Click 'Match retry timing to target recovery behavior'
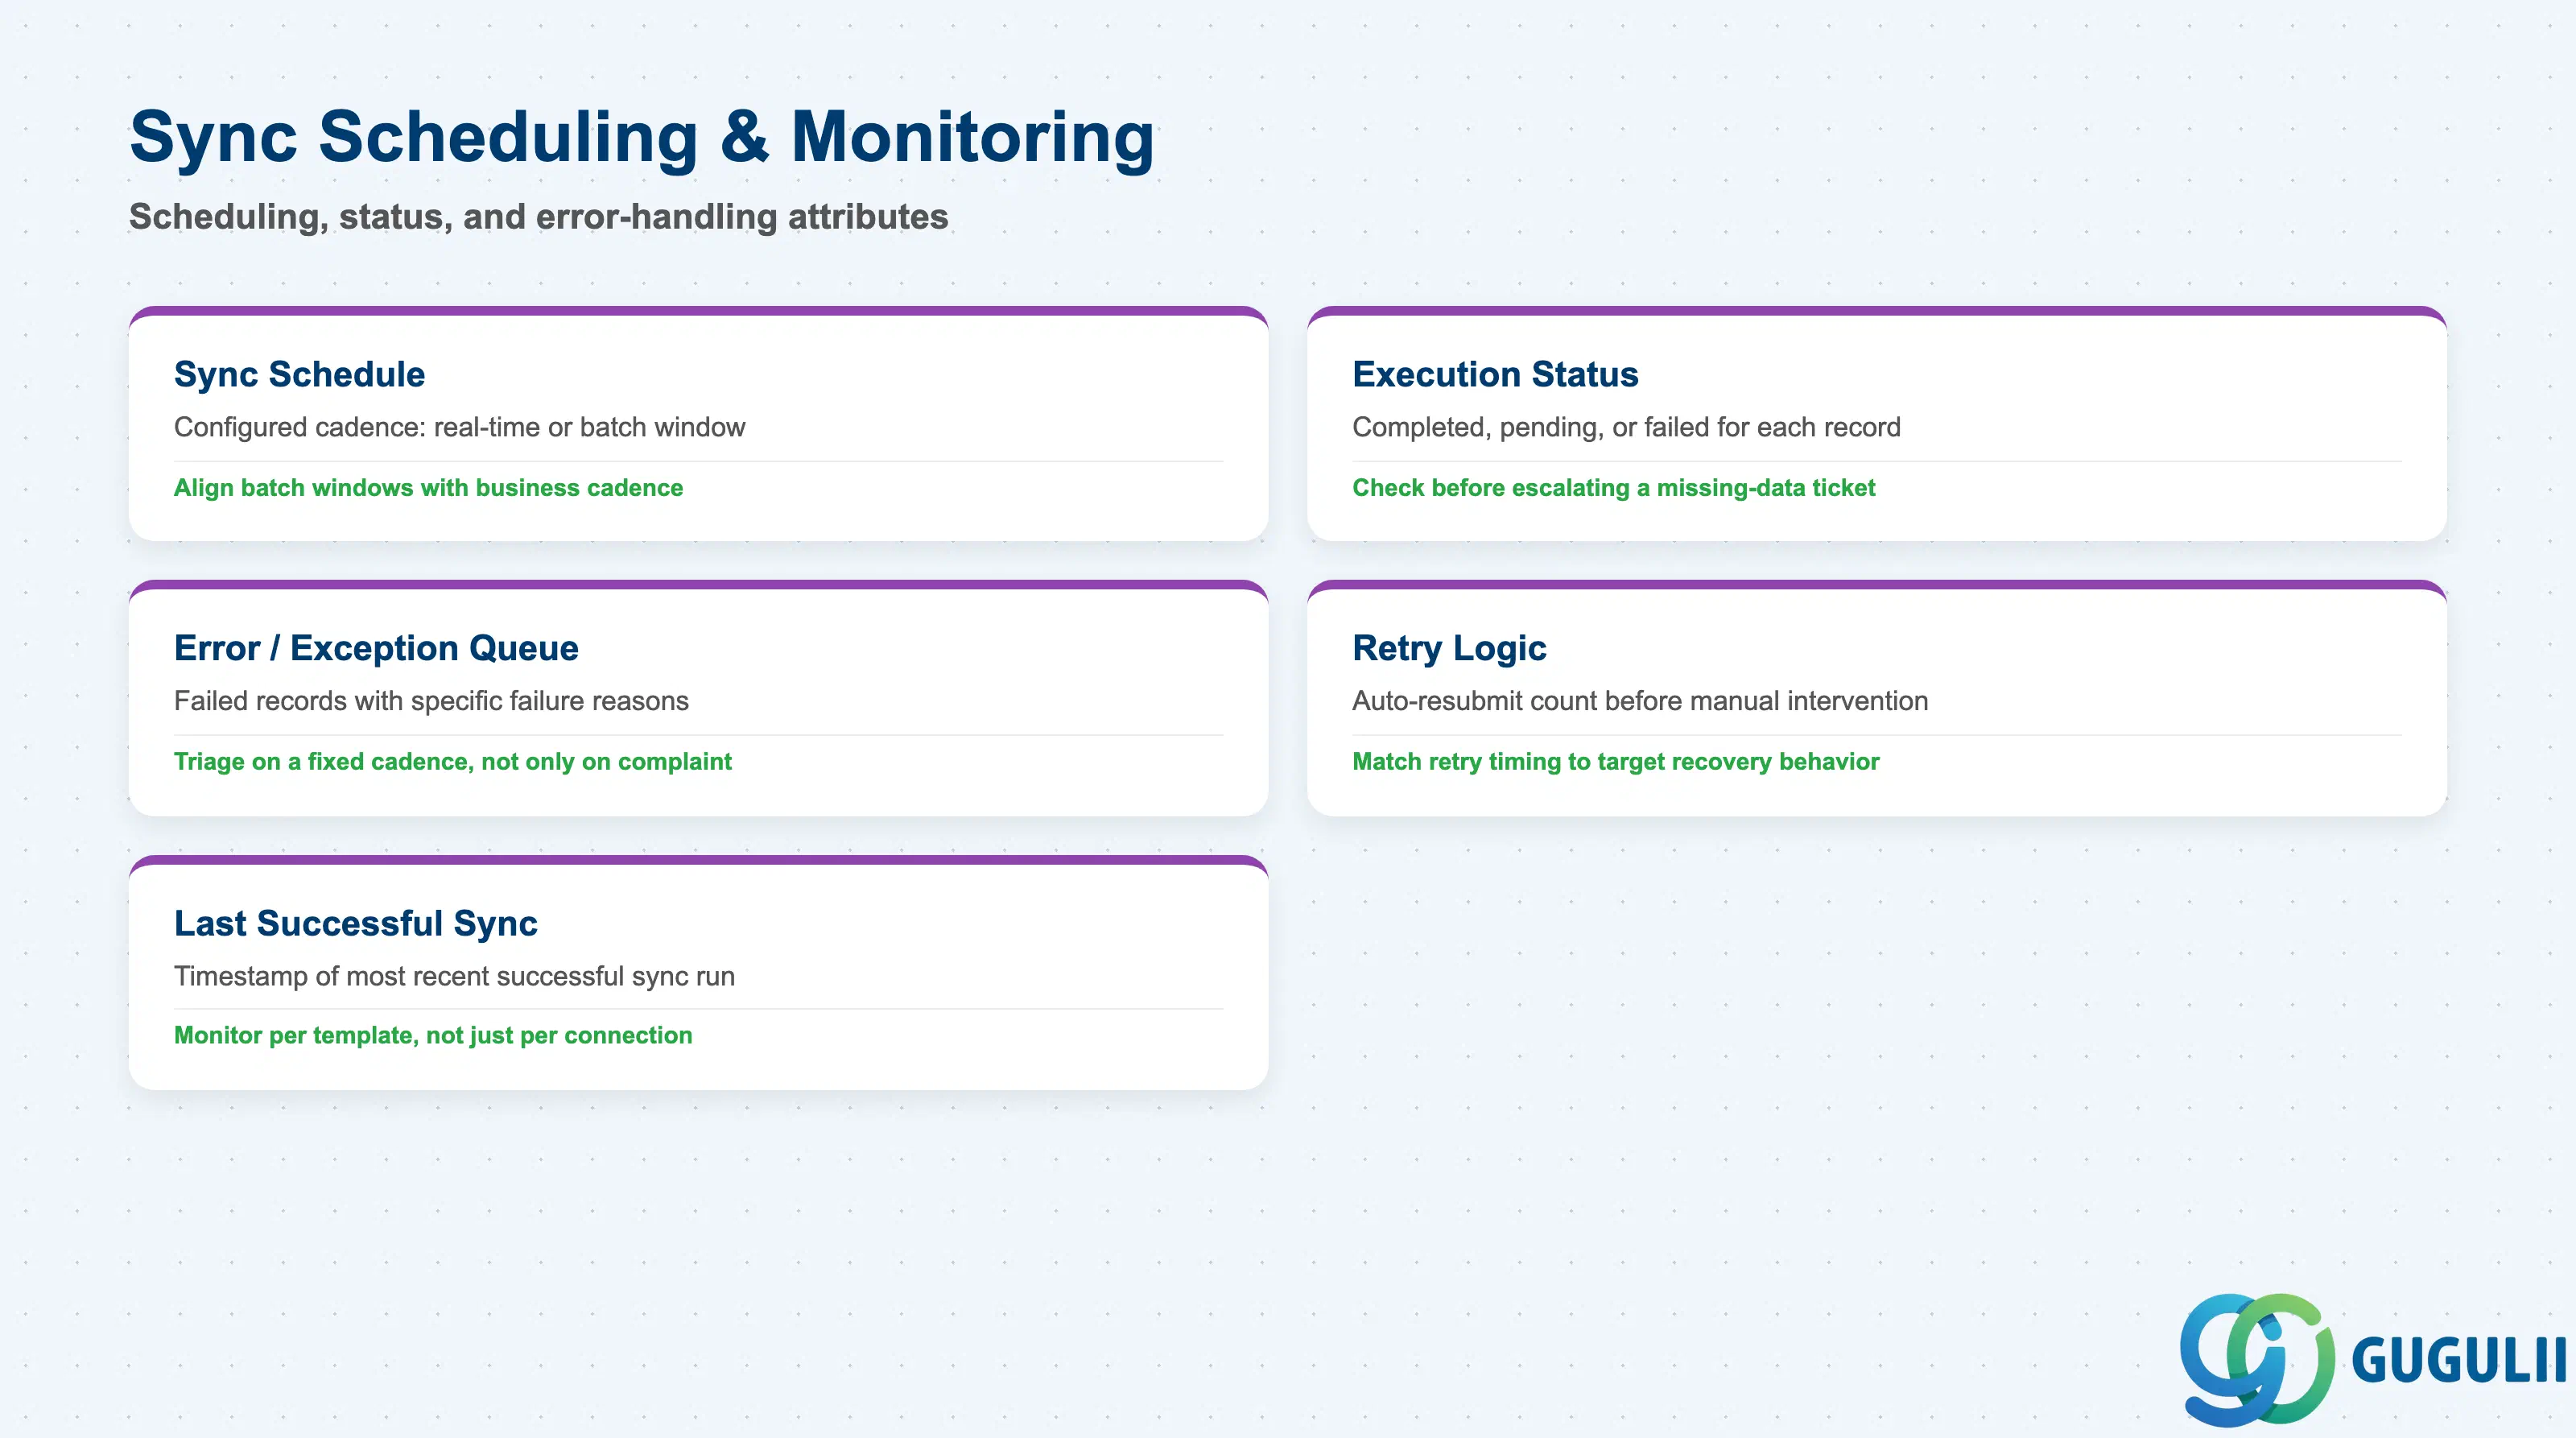2576x1438 pixels. tap(1615, 762)
